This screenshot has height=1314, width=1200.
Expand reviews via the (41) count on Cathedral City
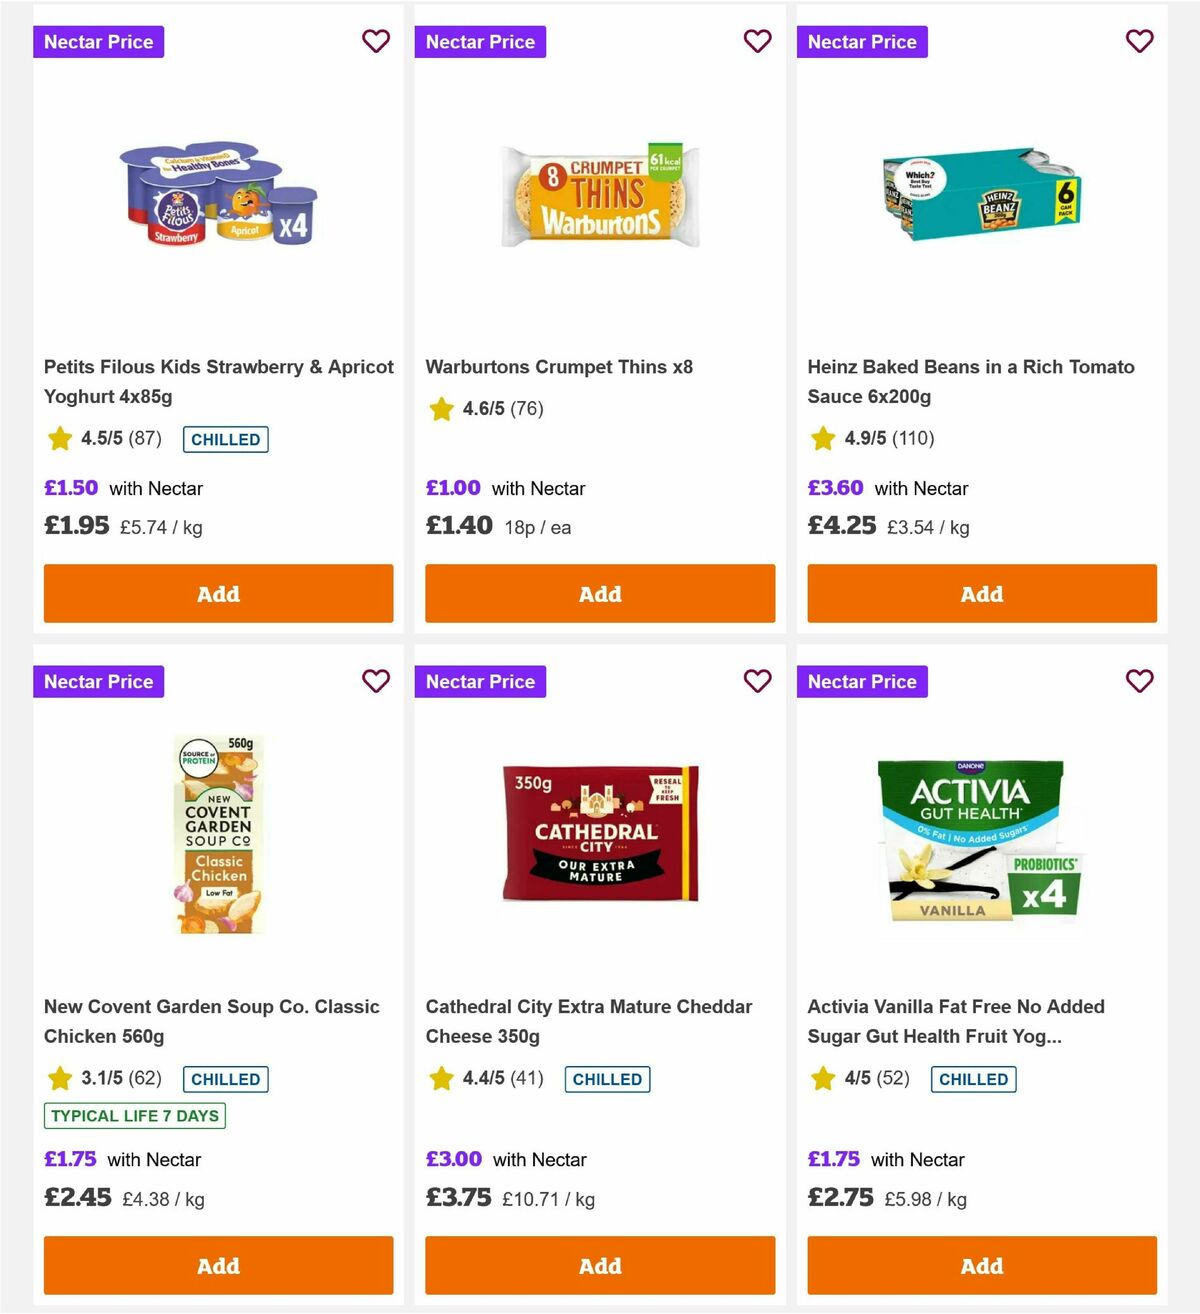(x=527, y=1079)
